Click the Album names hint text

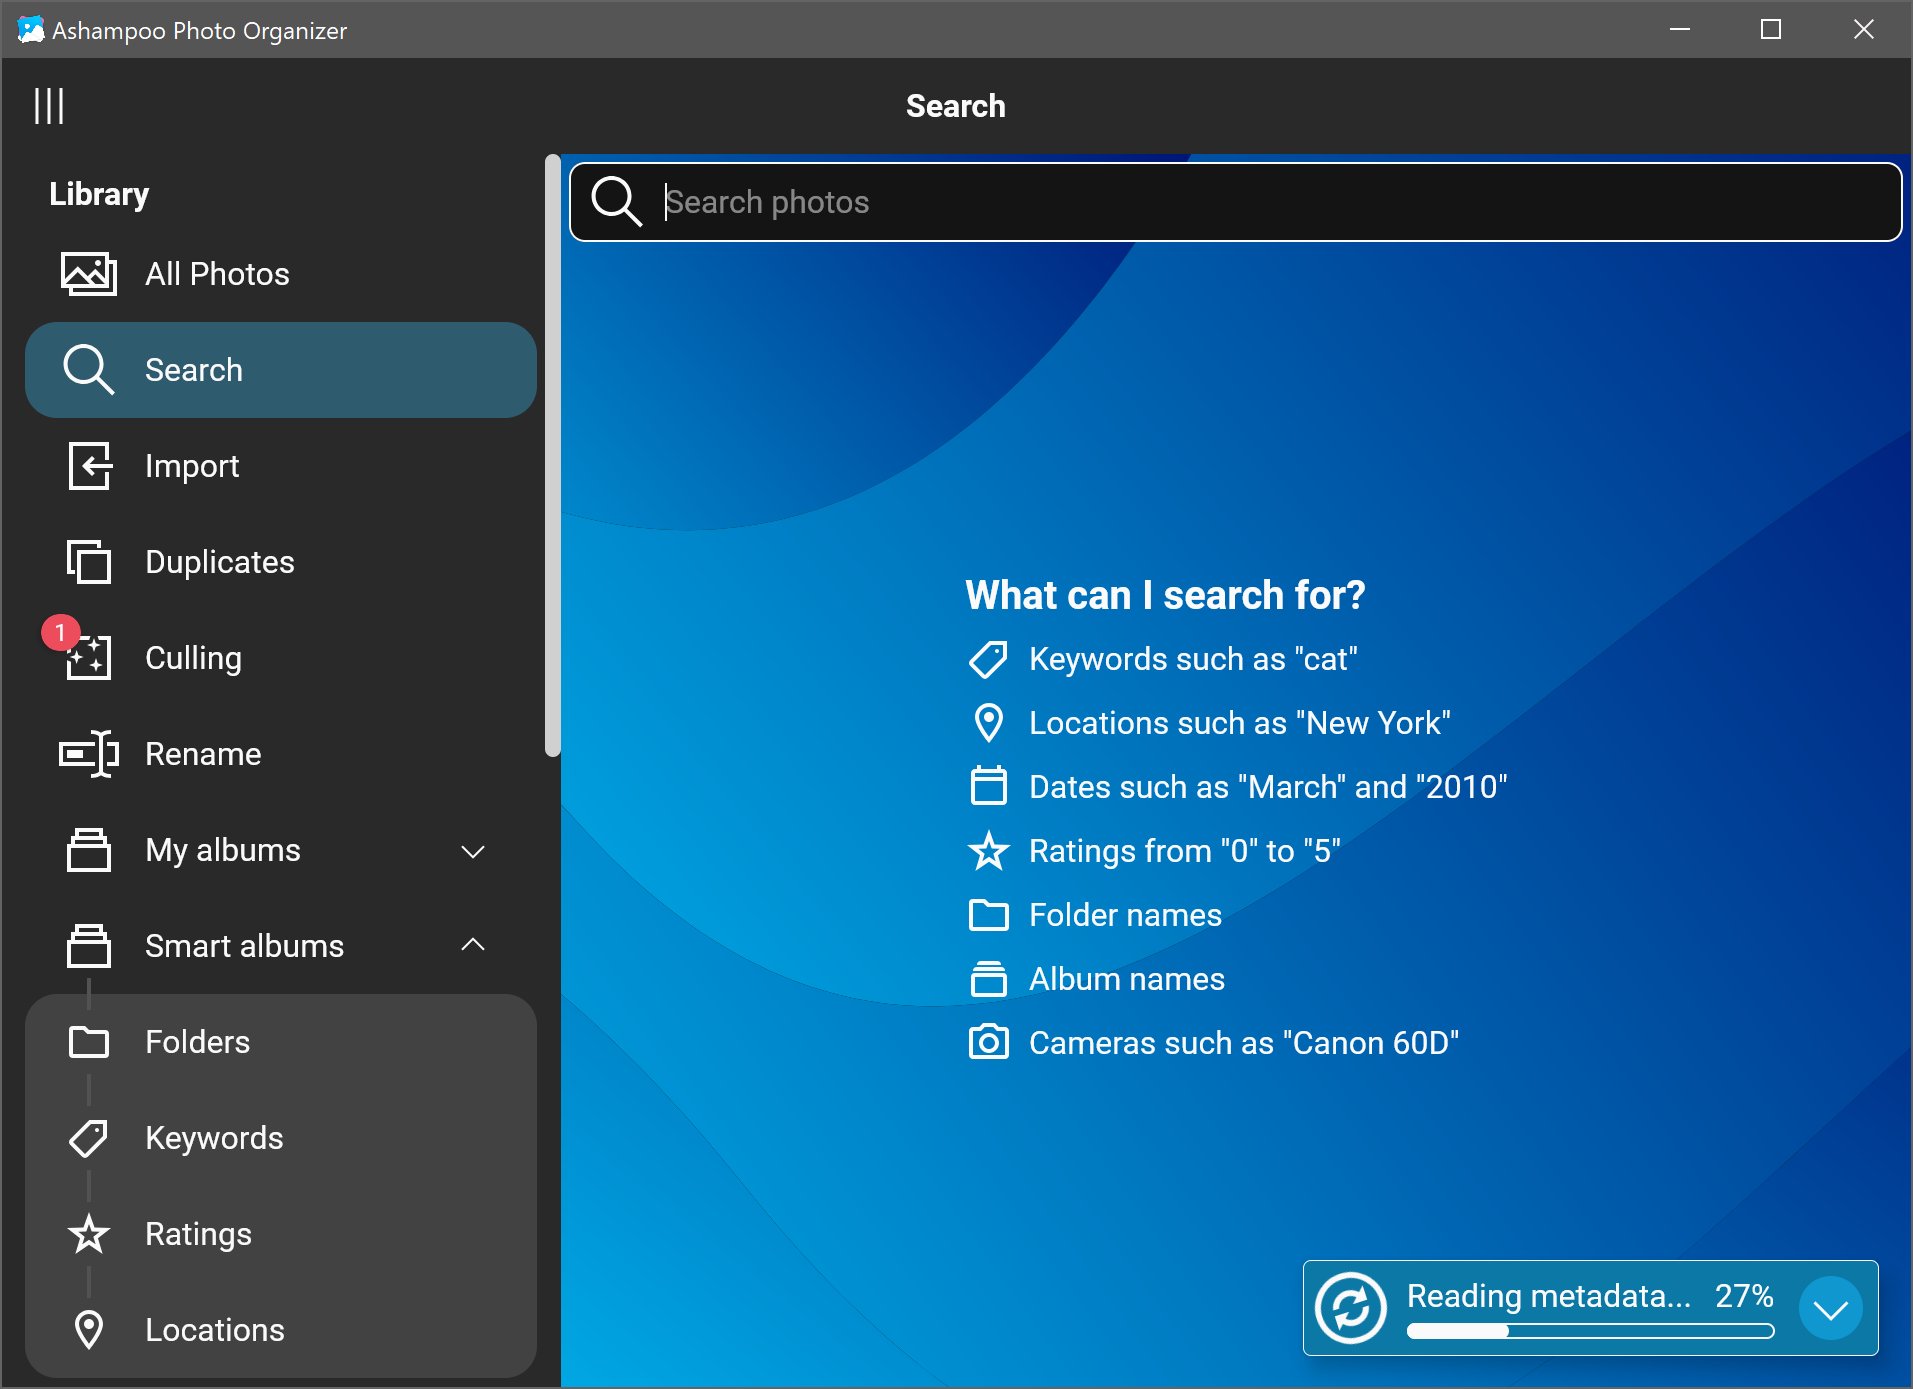click(1127, 979)
